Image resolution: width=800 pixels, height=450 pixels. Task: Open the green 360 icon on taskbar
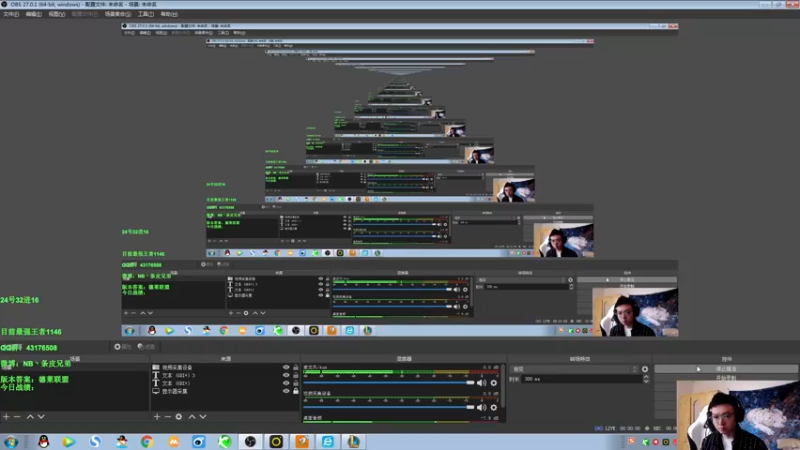pyautogui.click(x=224, y=442)
